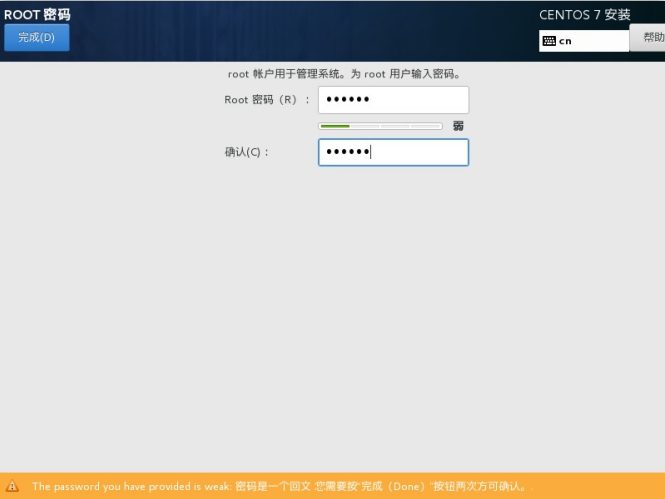Click the weak password warning message
This screenshot has width=665, height=499.
point(282,486)
